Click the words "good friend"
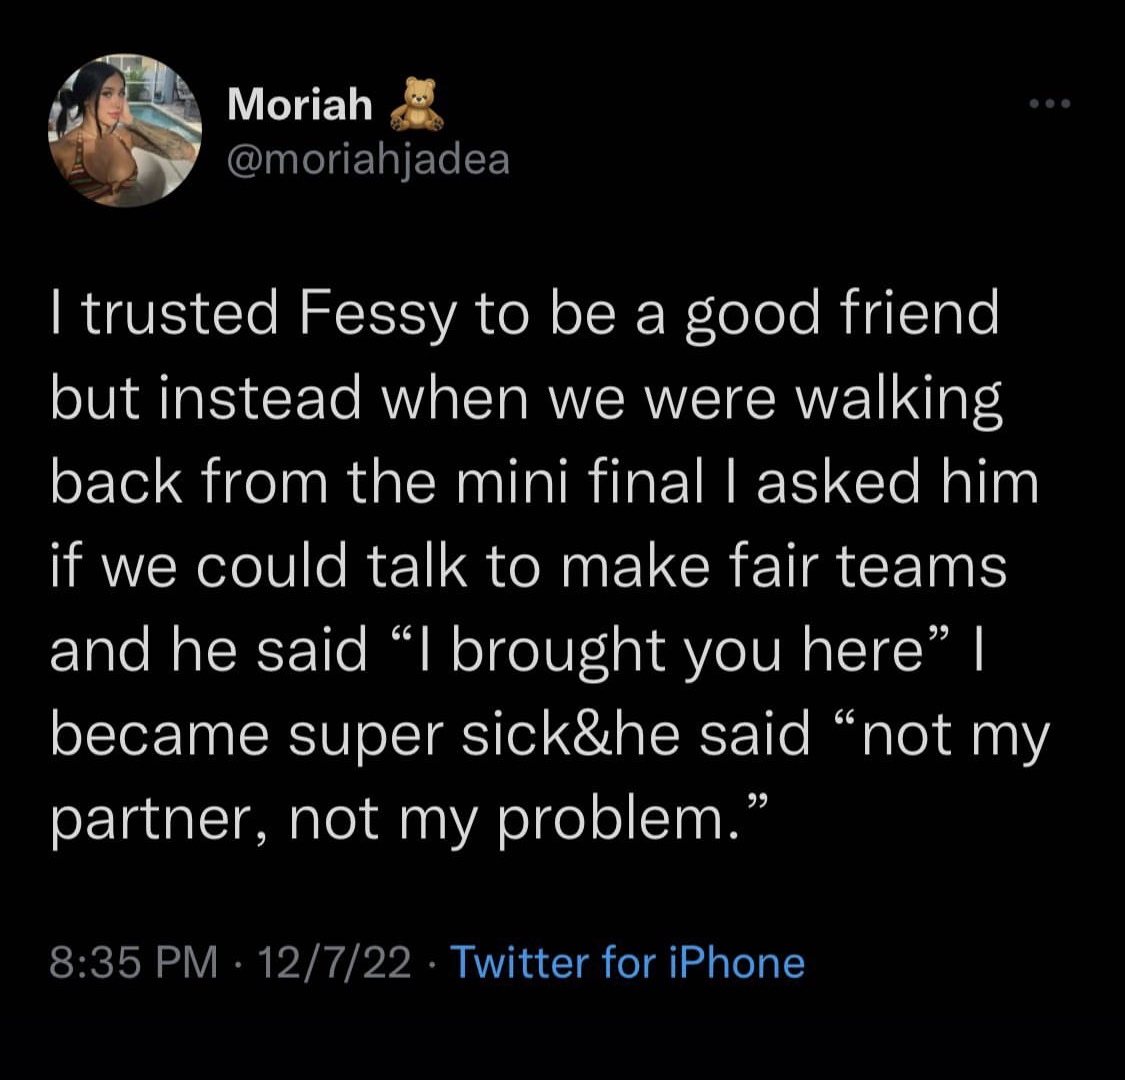Viewport: 1125px width, 1080px height. point(842,314)
